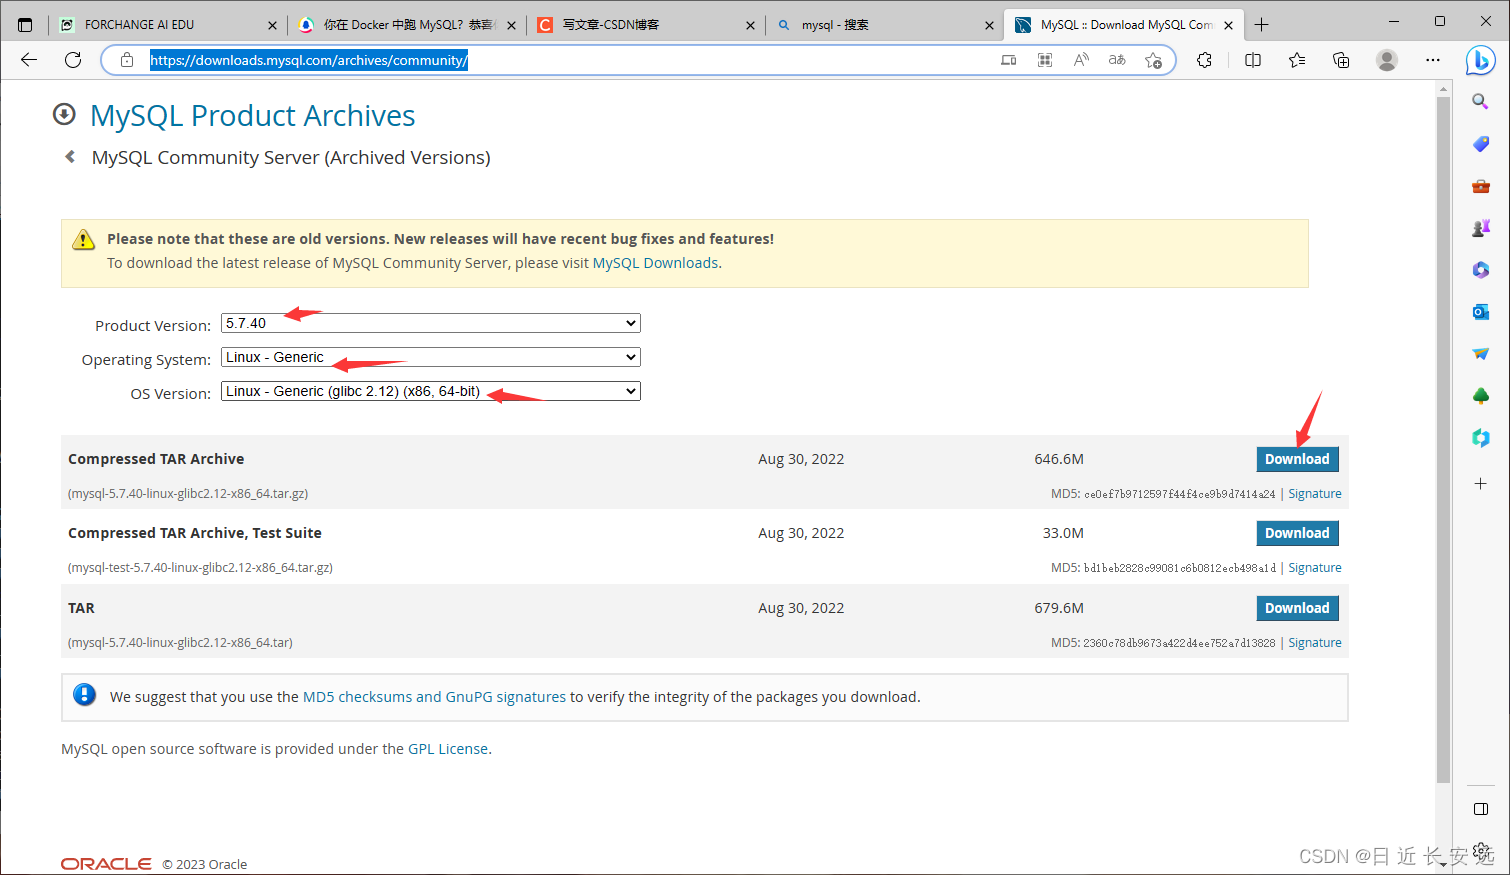Click the QR code icon in address bar
The width and height of the screenshot is (1510, 875).
click(x=1045, y=60)
